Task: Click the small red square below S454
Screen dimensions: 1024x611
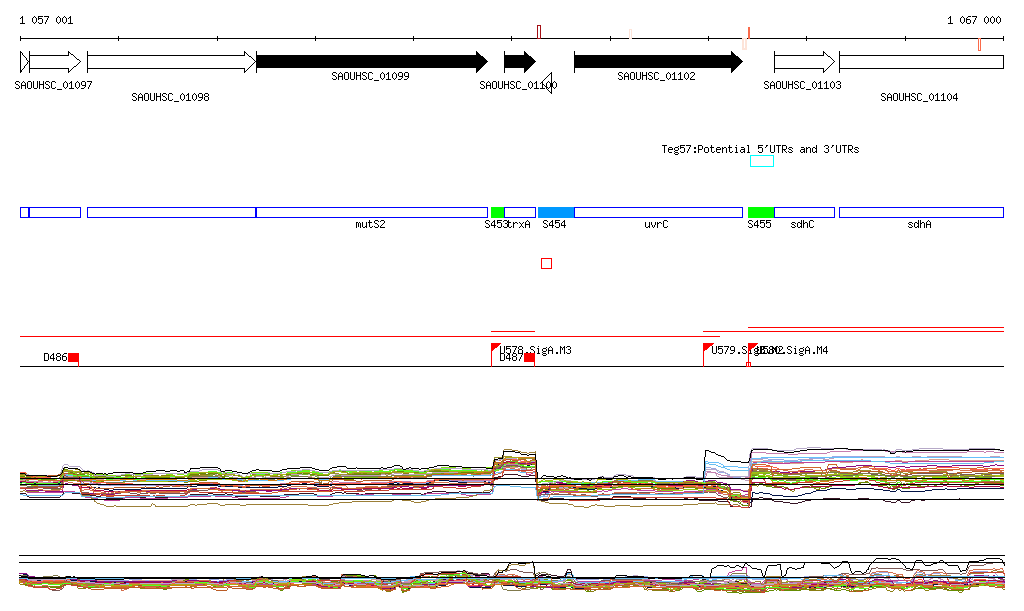Action: pyautogui.click(x=546, y=264)
